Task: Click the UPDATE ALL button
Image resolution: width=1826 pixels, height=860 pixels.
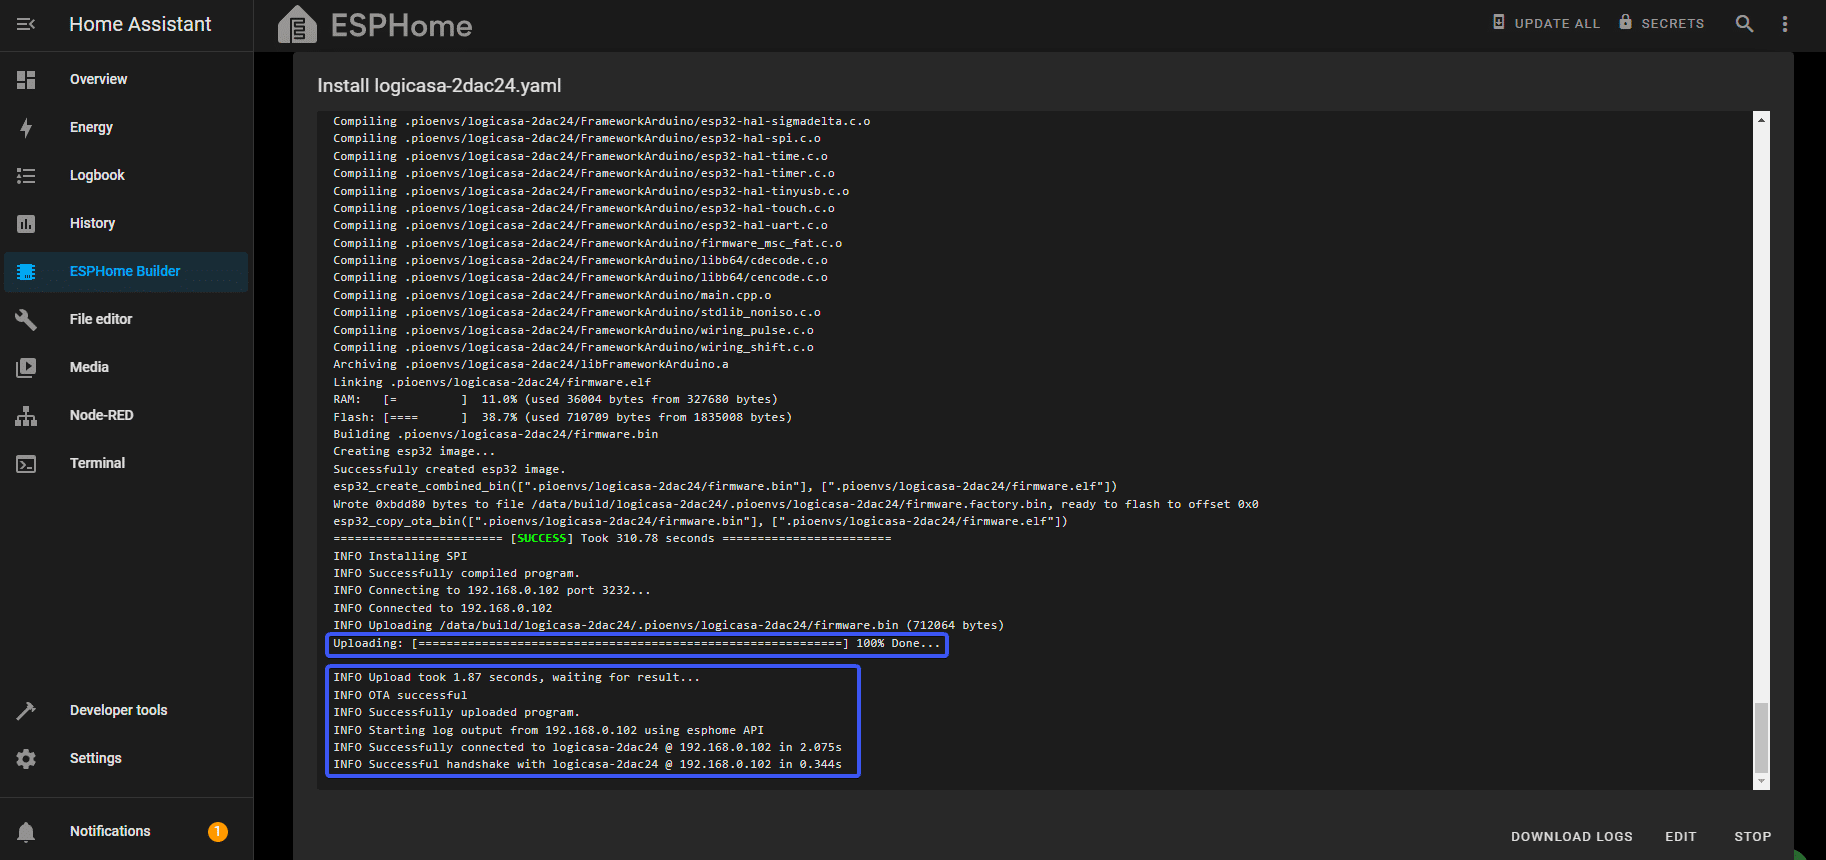Action: (x=1546, y=23)
